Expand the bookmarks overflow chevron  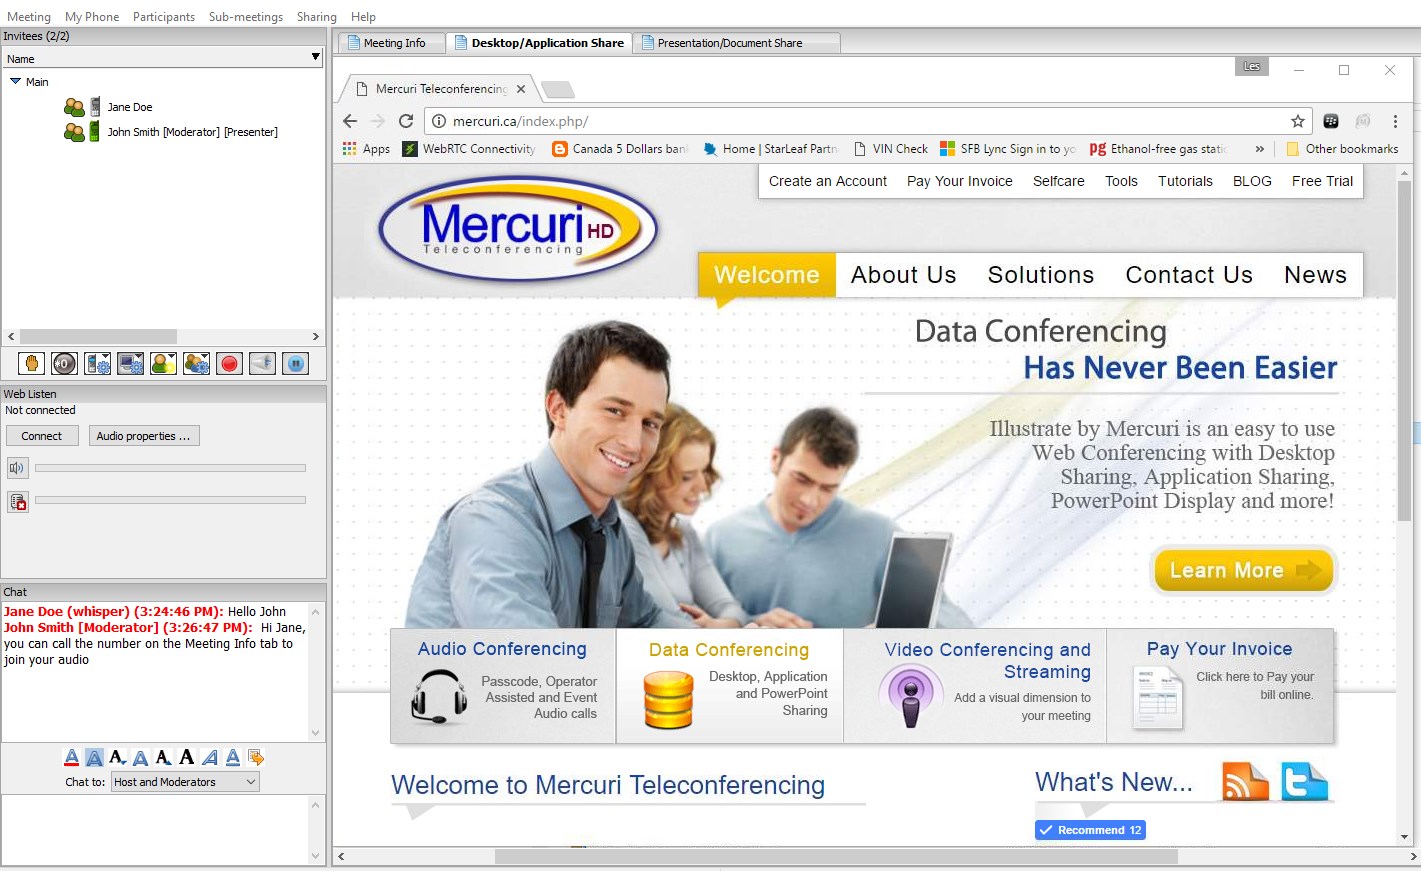[1259, 149]
